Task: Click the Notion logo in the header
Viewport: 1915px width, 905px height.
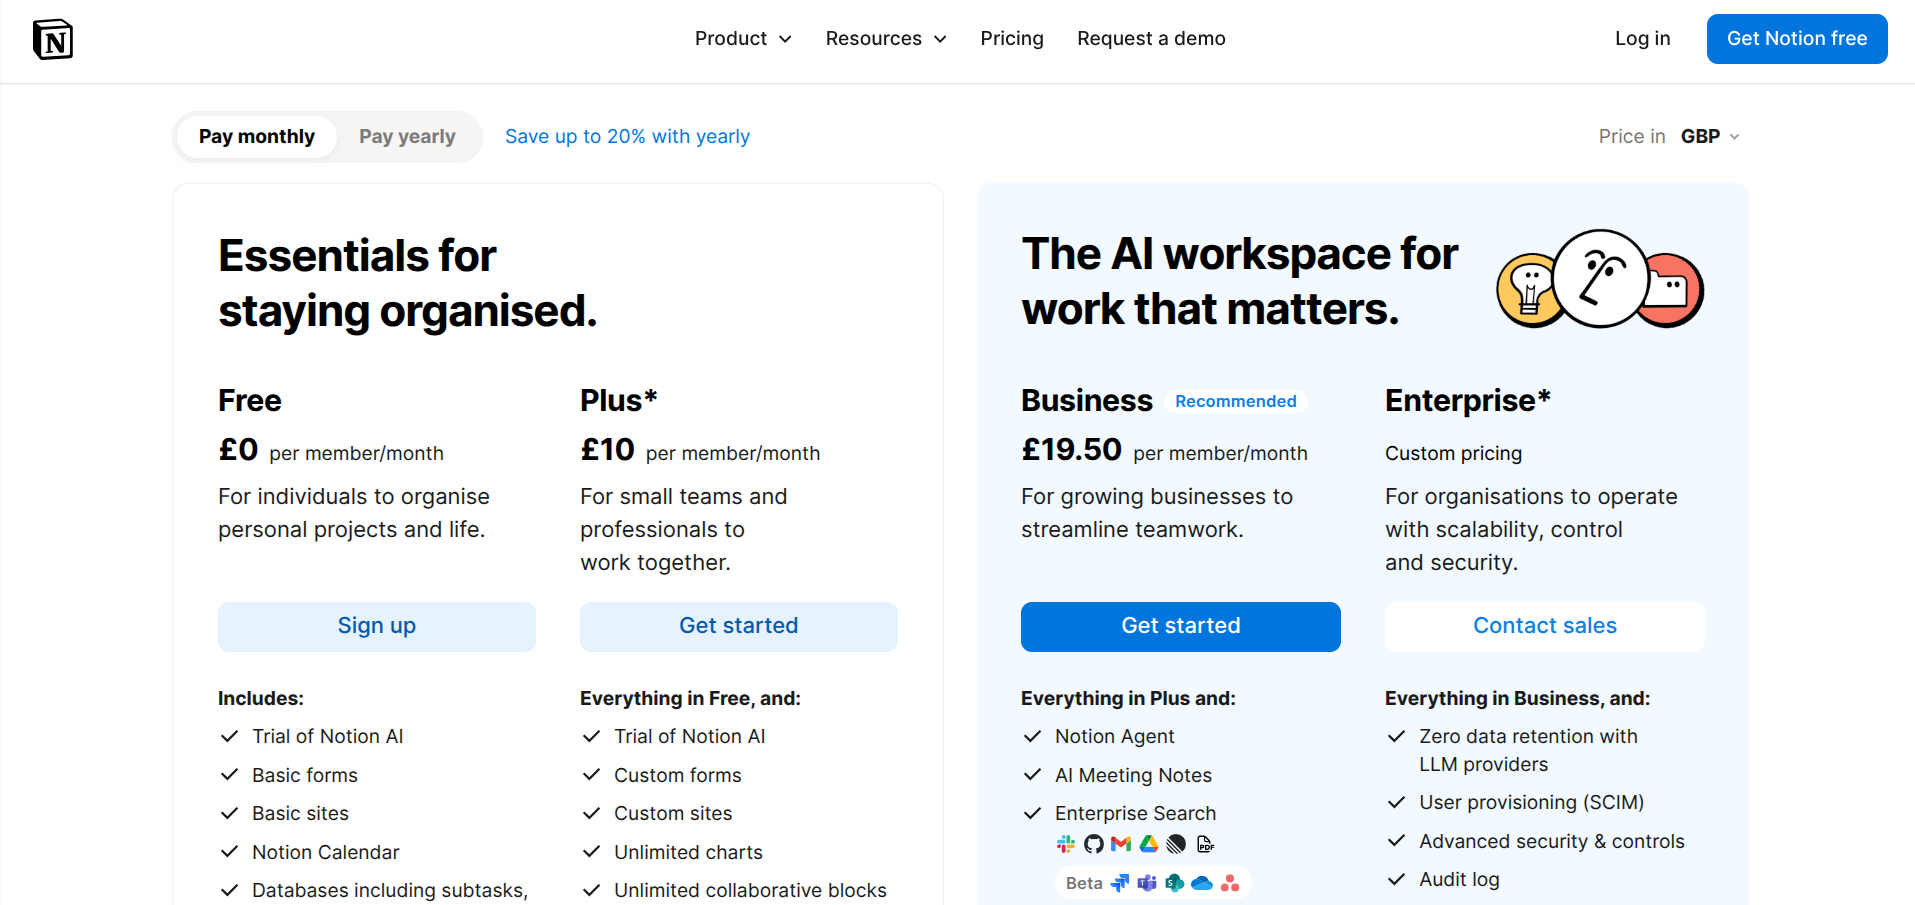Action: click(x=53, y=39)
